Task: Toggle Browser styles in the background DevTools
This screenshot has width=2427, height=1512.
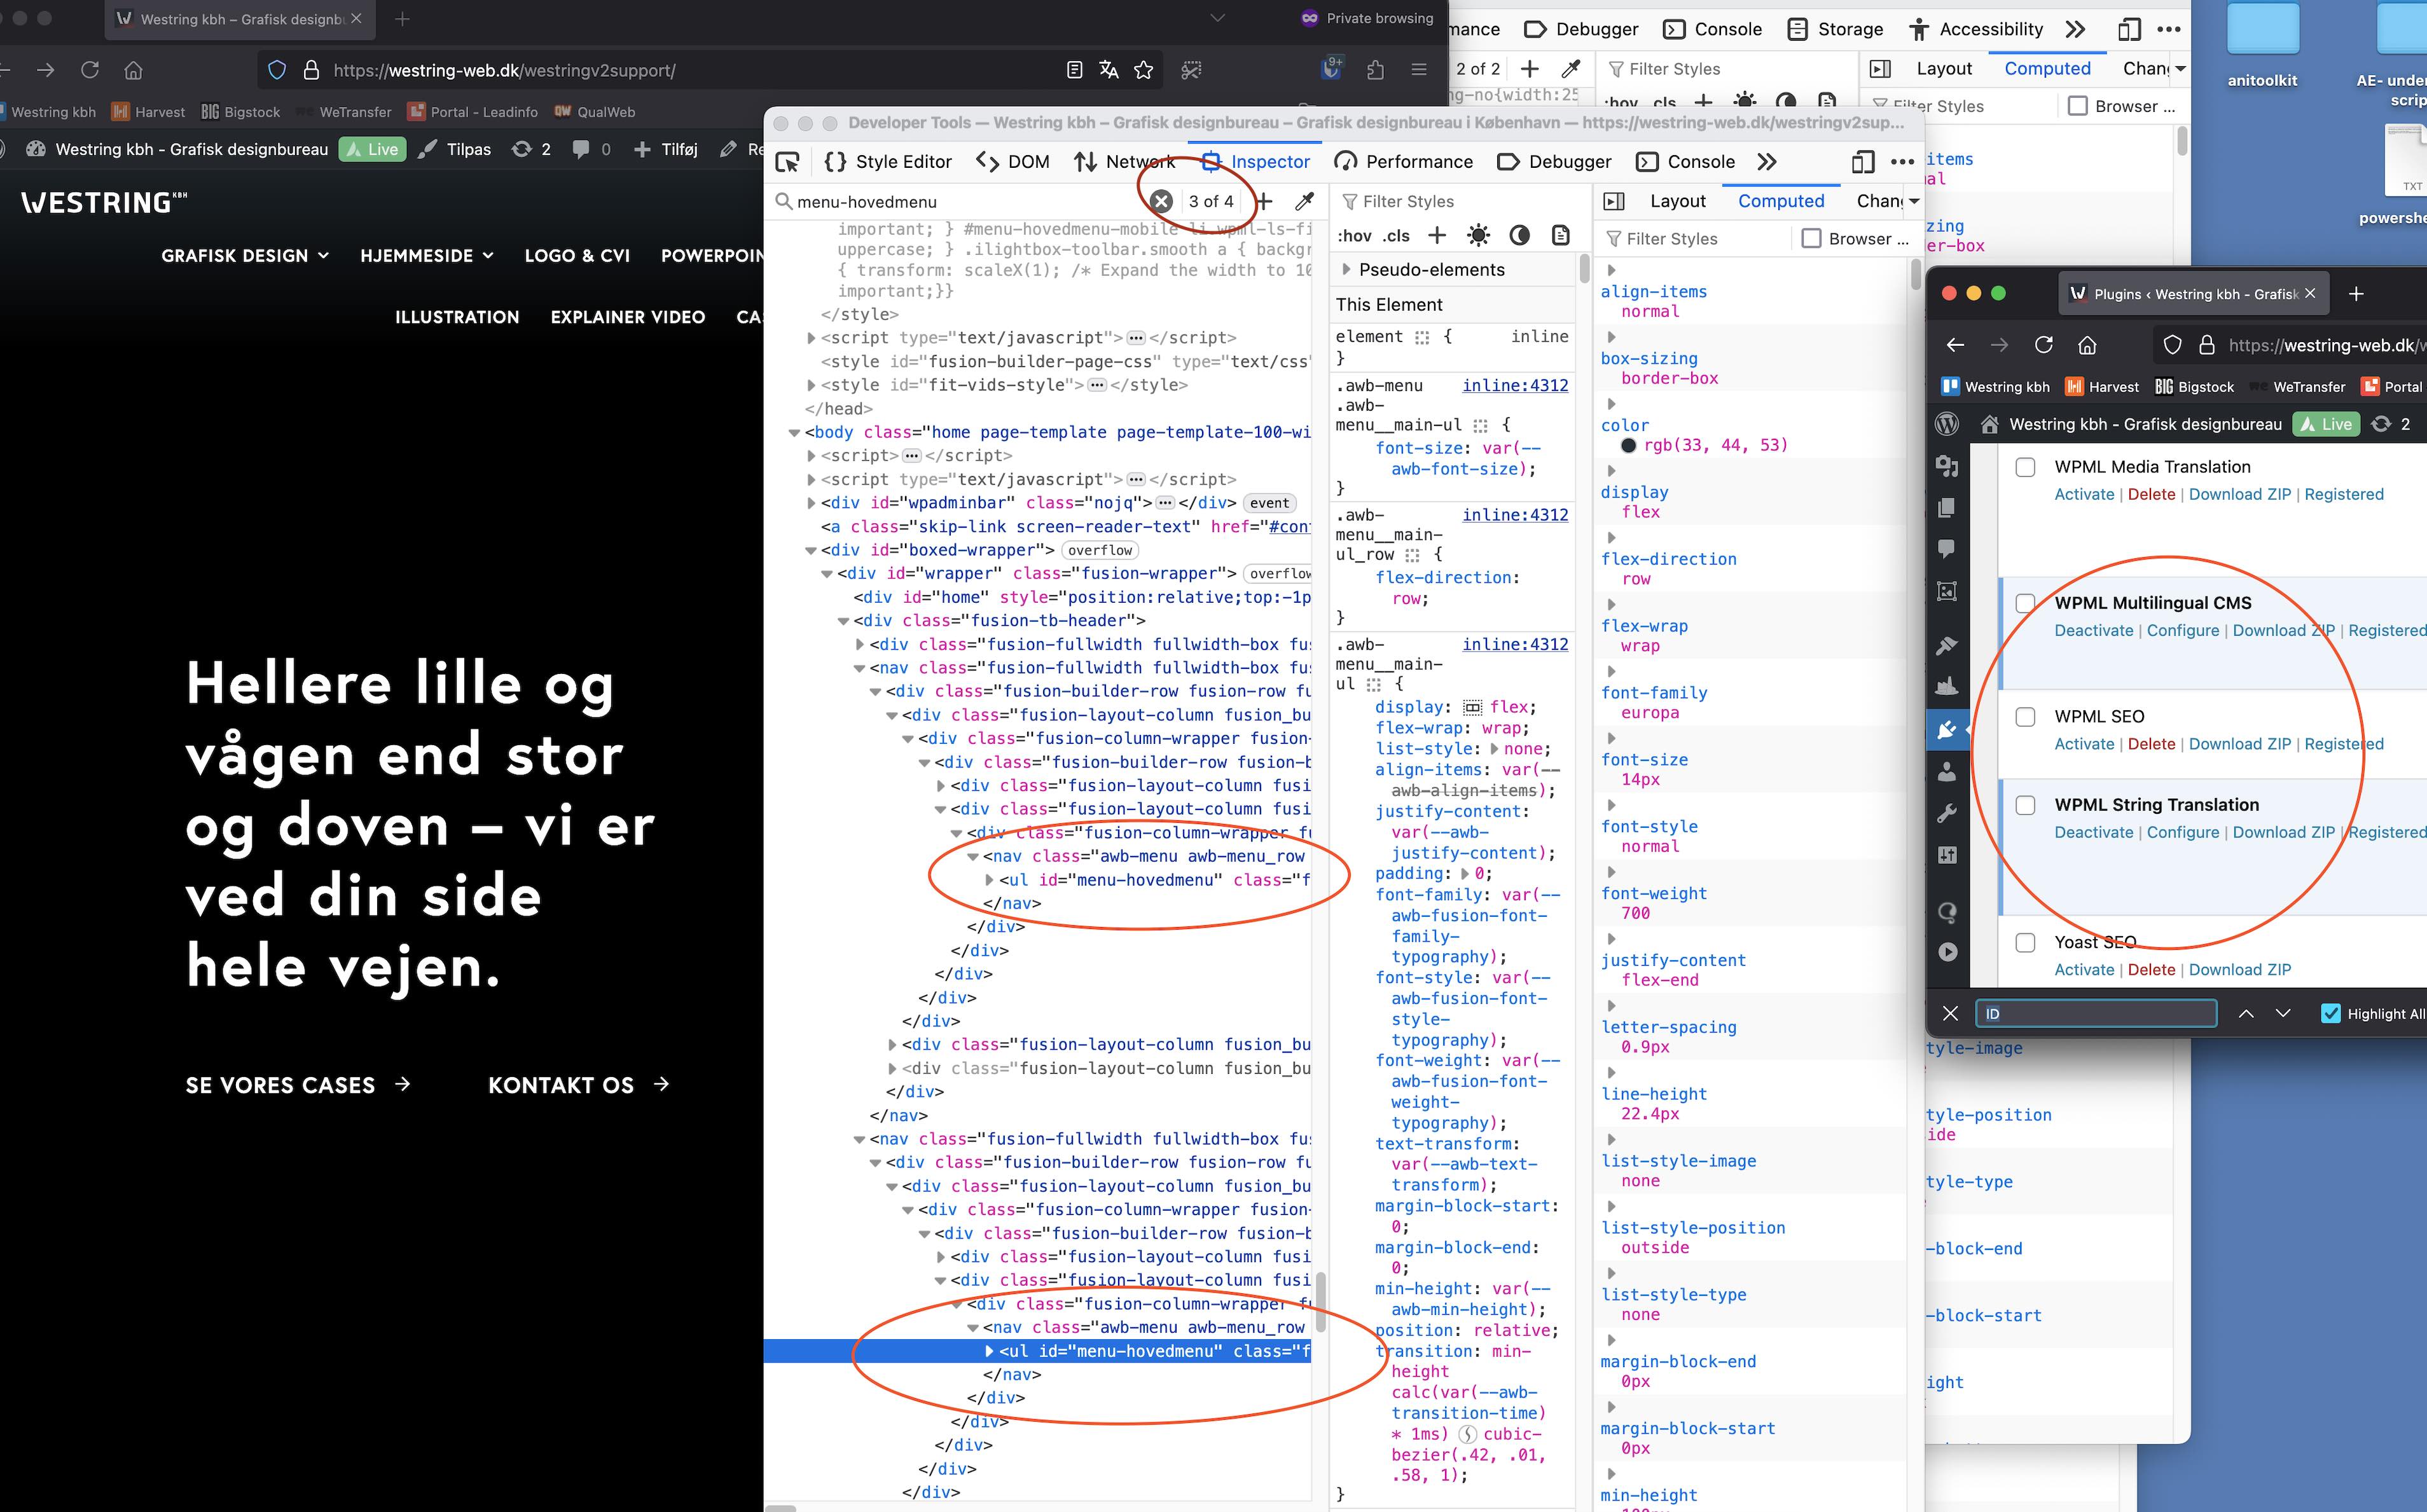Action: click(x=2077, y=106)
